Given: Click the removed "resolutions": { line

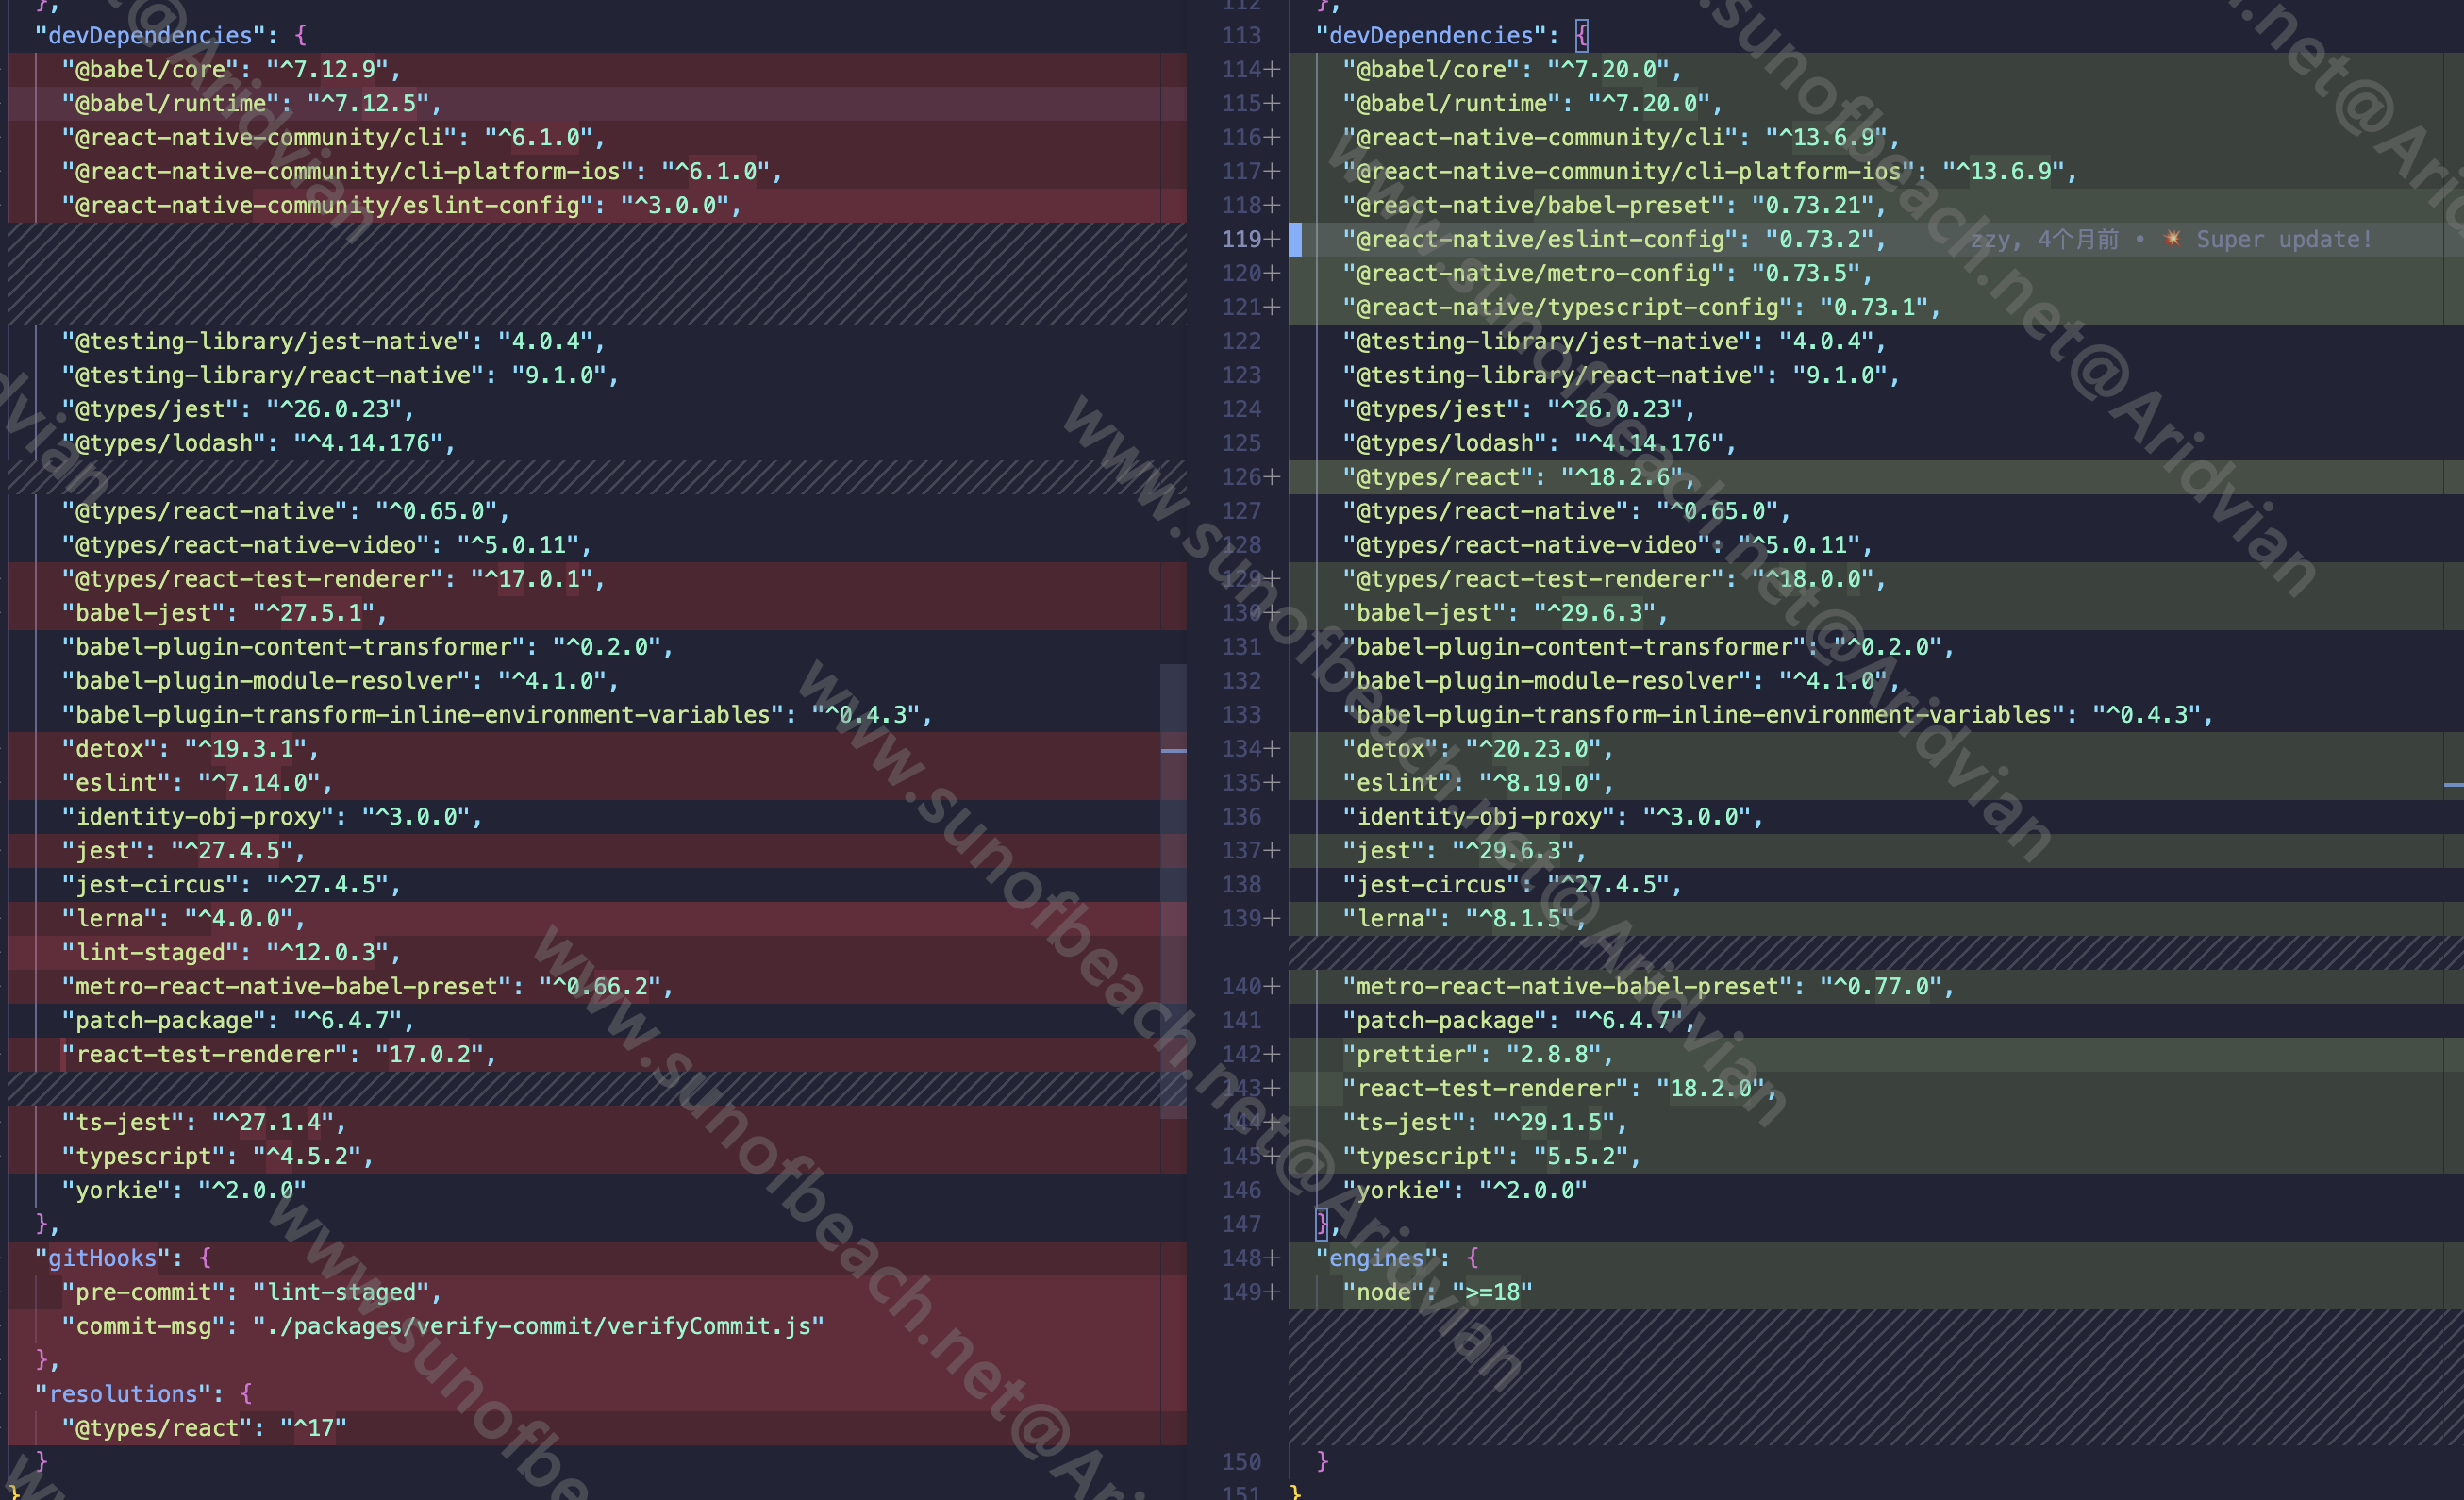Looking at the screenshot, I should (x=597, y=1394).
